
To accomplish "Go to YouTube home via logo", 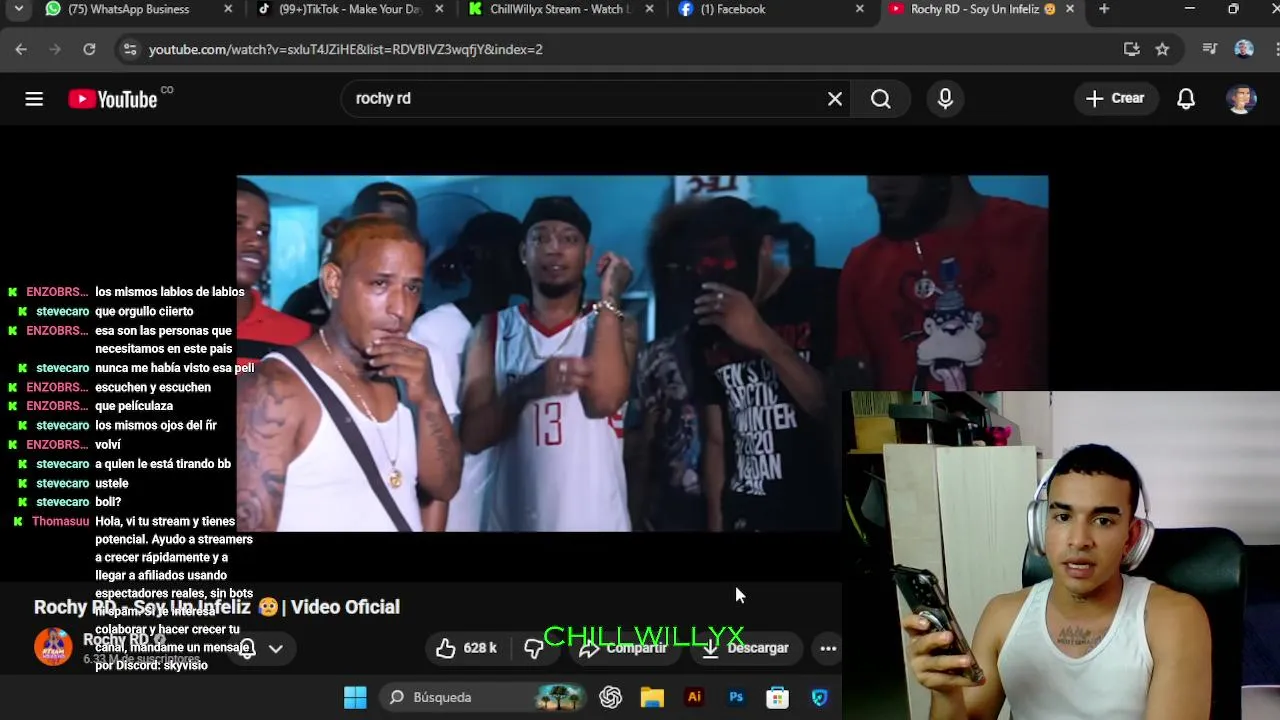I will [113, 99].
